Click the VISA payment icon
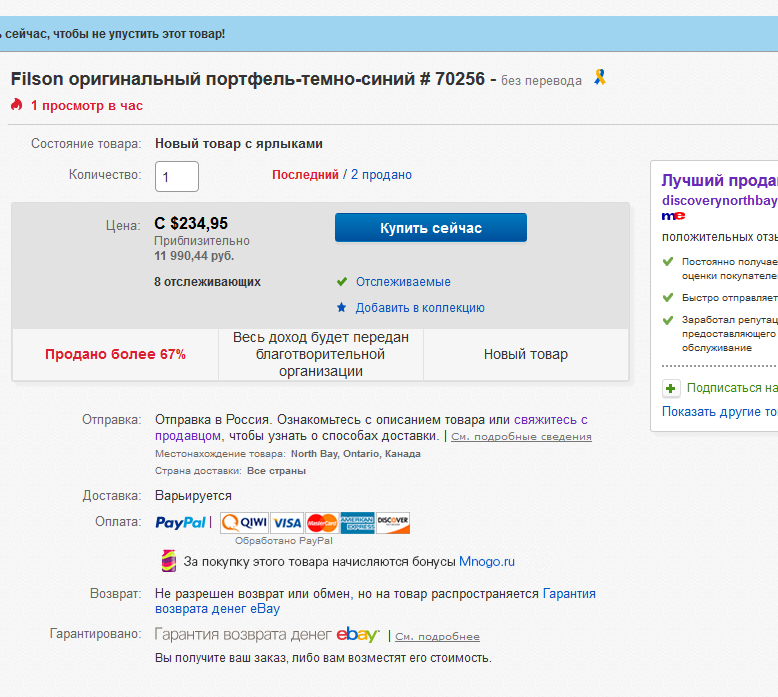Screen dimensions: 778x697 (x=287, y=522)
